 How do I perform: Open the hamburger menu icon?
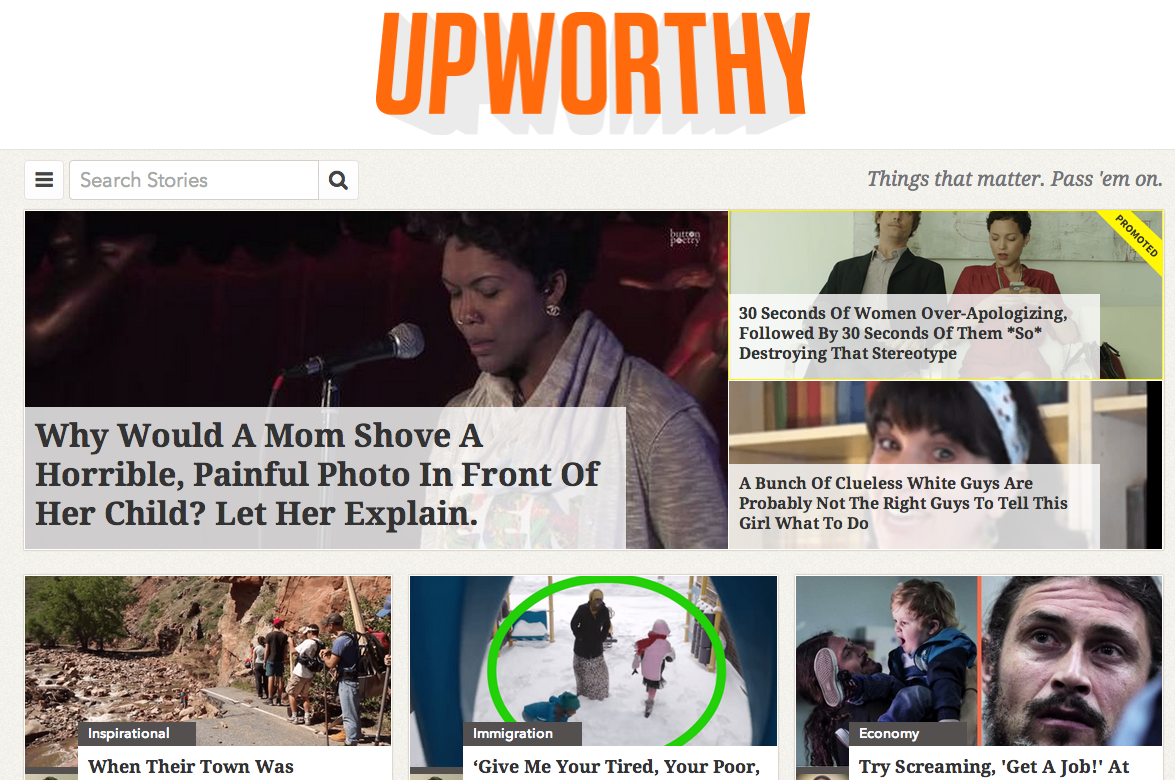pyautogui.click(x=44, y=180)
